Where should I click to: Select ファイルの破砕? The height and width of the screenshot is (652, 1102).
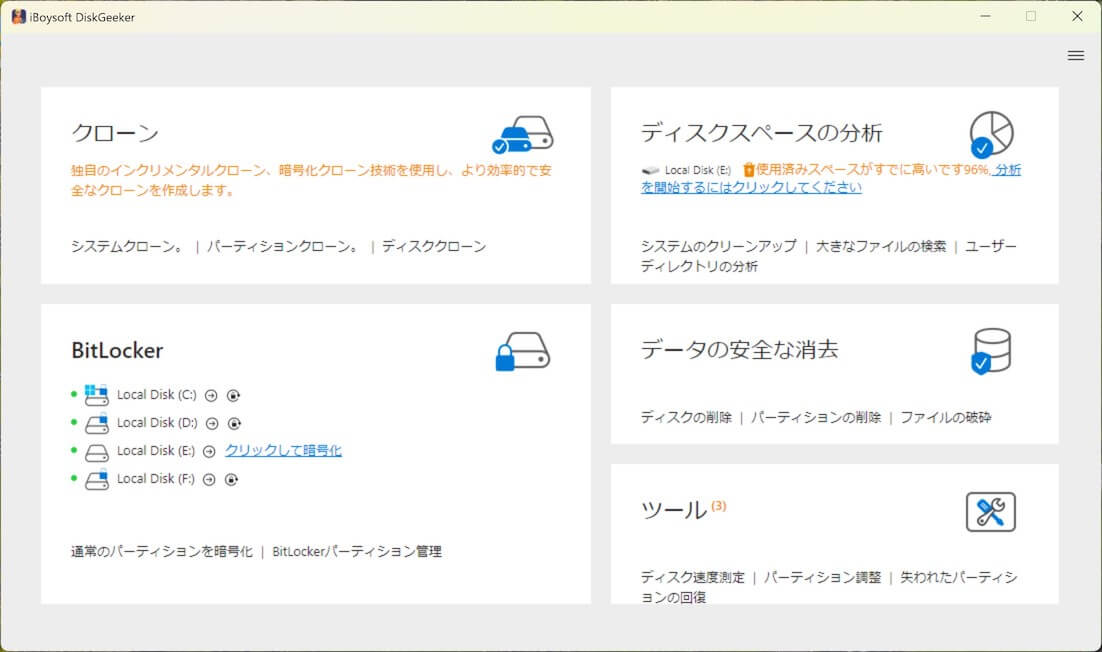(945, 417)
